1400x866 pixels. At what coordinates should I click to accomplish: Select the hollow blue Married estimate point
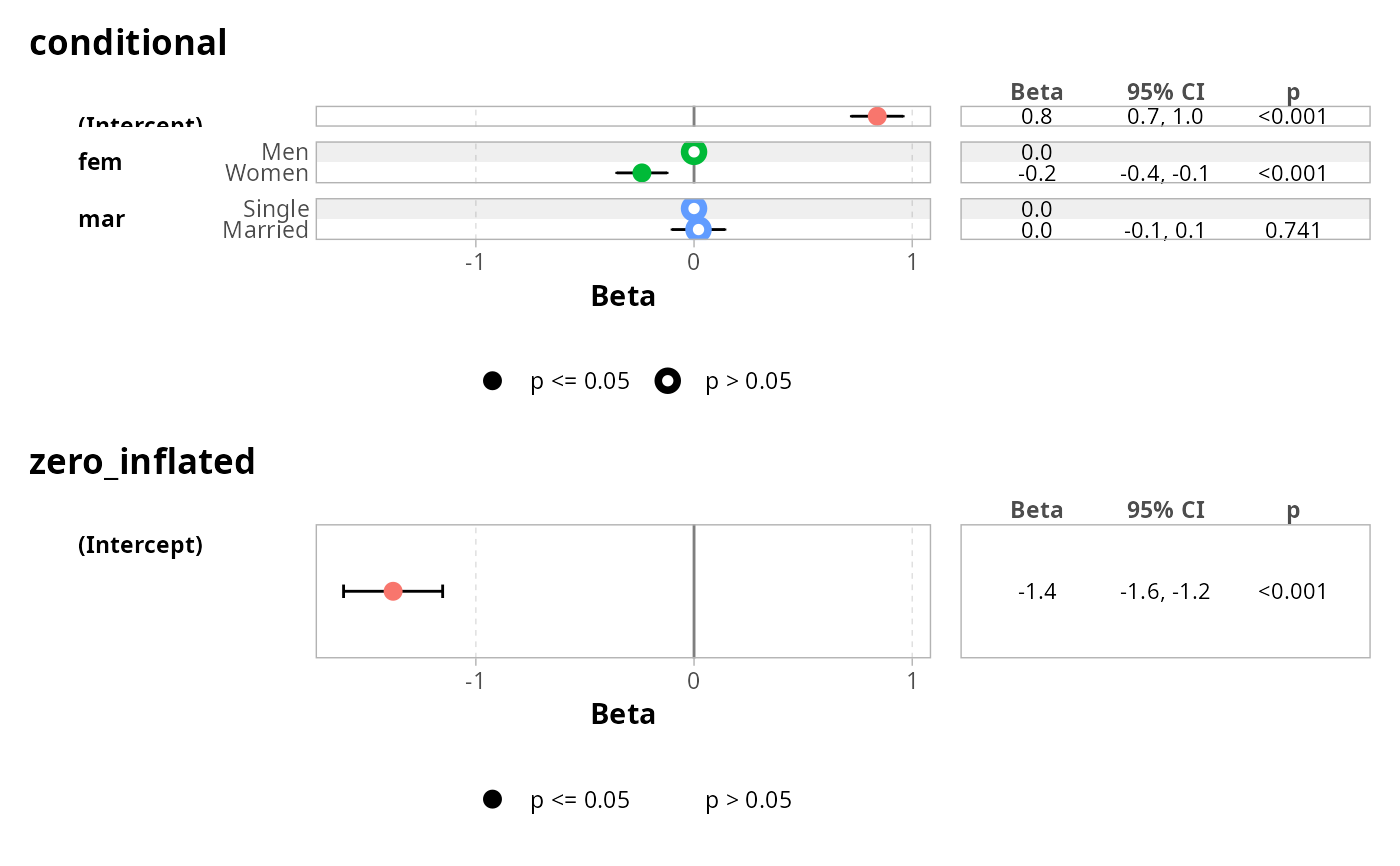[698, 230]
